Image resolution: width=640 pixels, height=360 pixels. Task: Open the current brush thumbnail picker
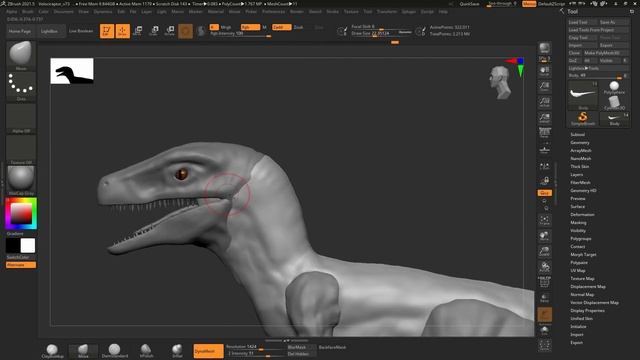pos(21,56)
